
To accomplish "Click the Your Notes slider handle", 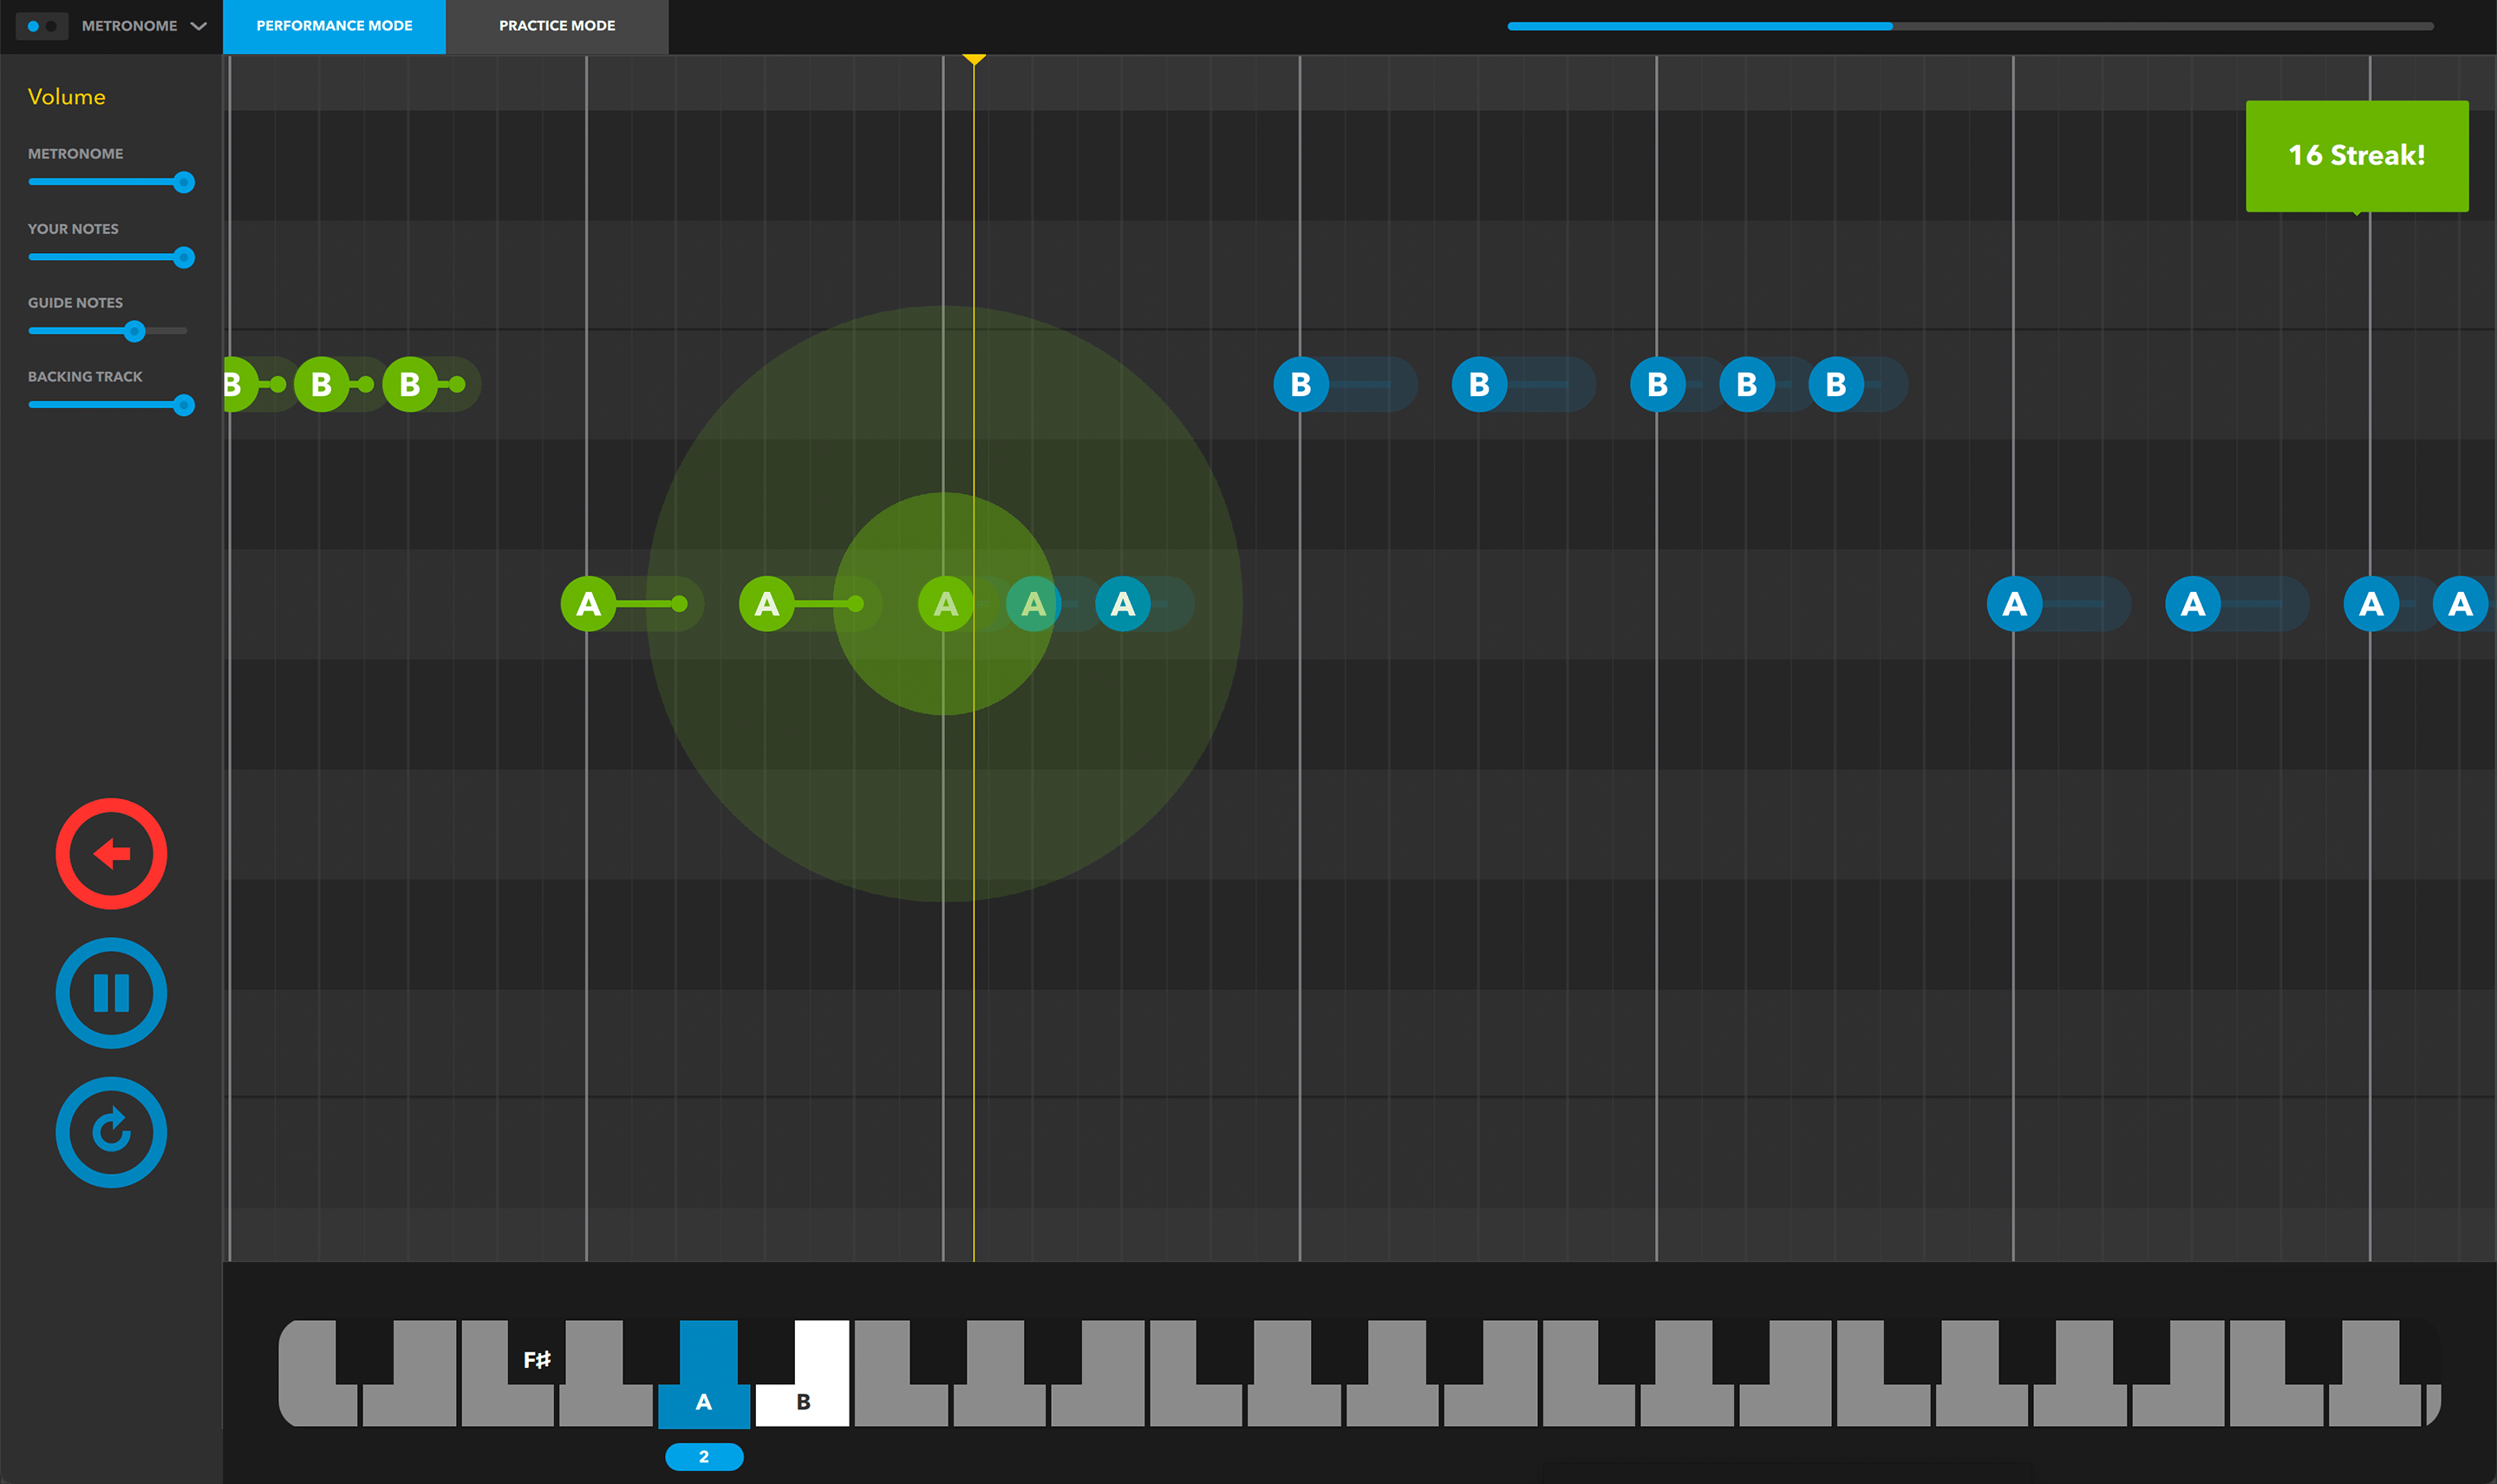I will 183,257.
